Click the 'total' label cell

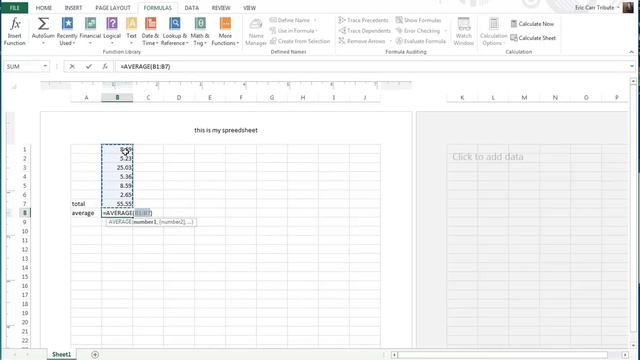click(x=86, y=204)
